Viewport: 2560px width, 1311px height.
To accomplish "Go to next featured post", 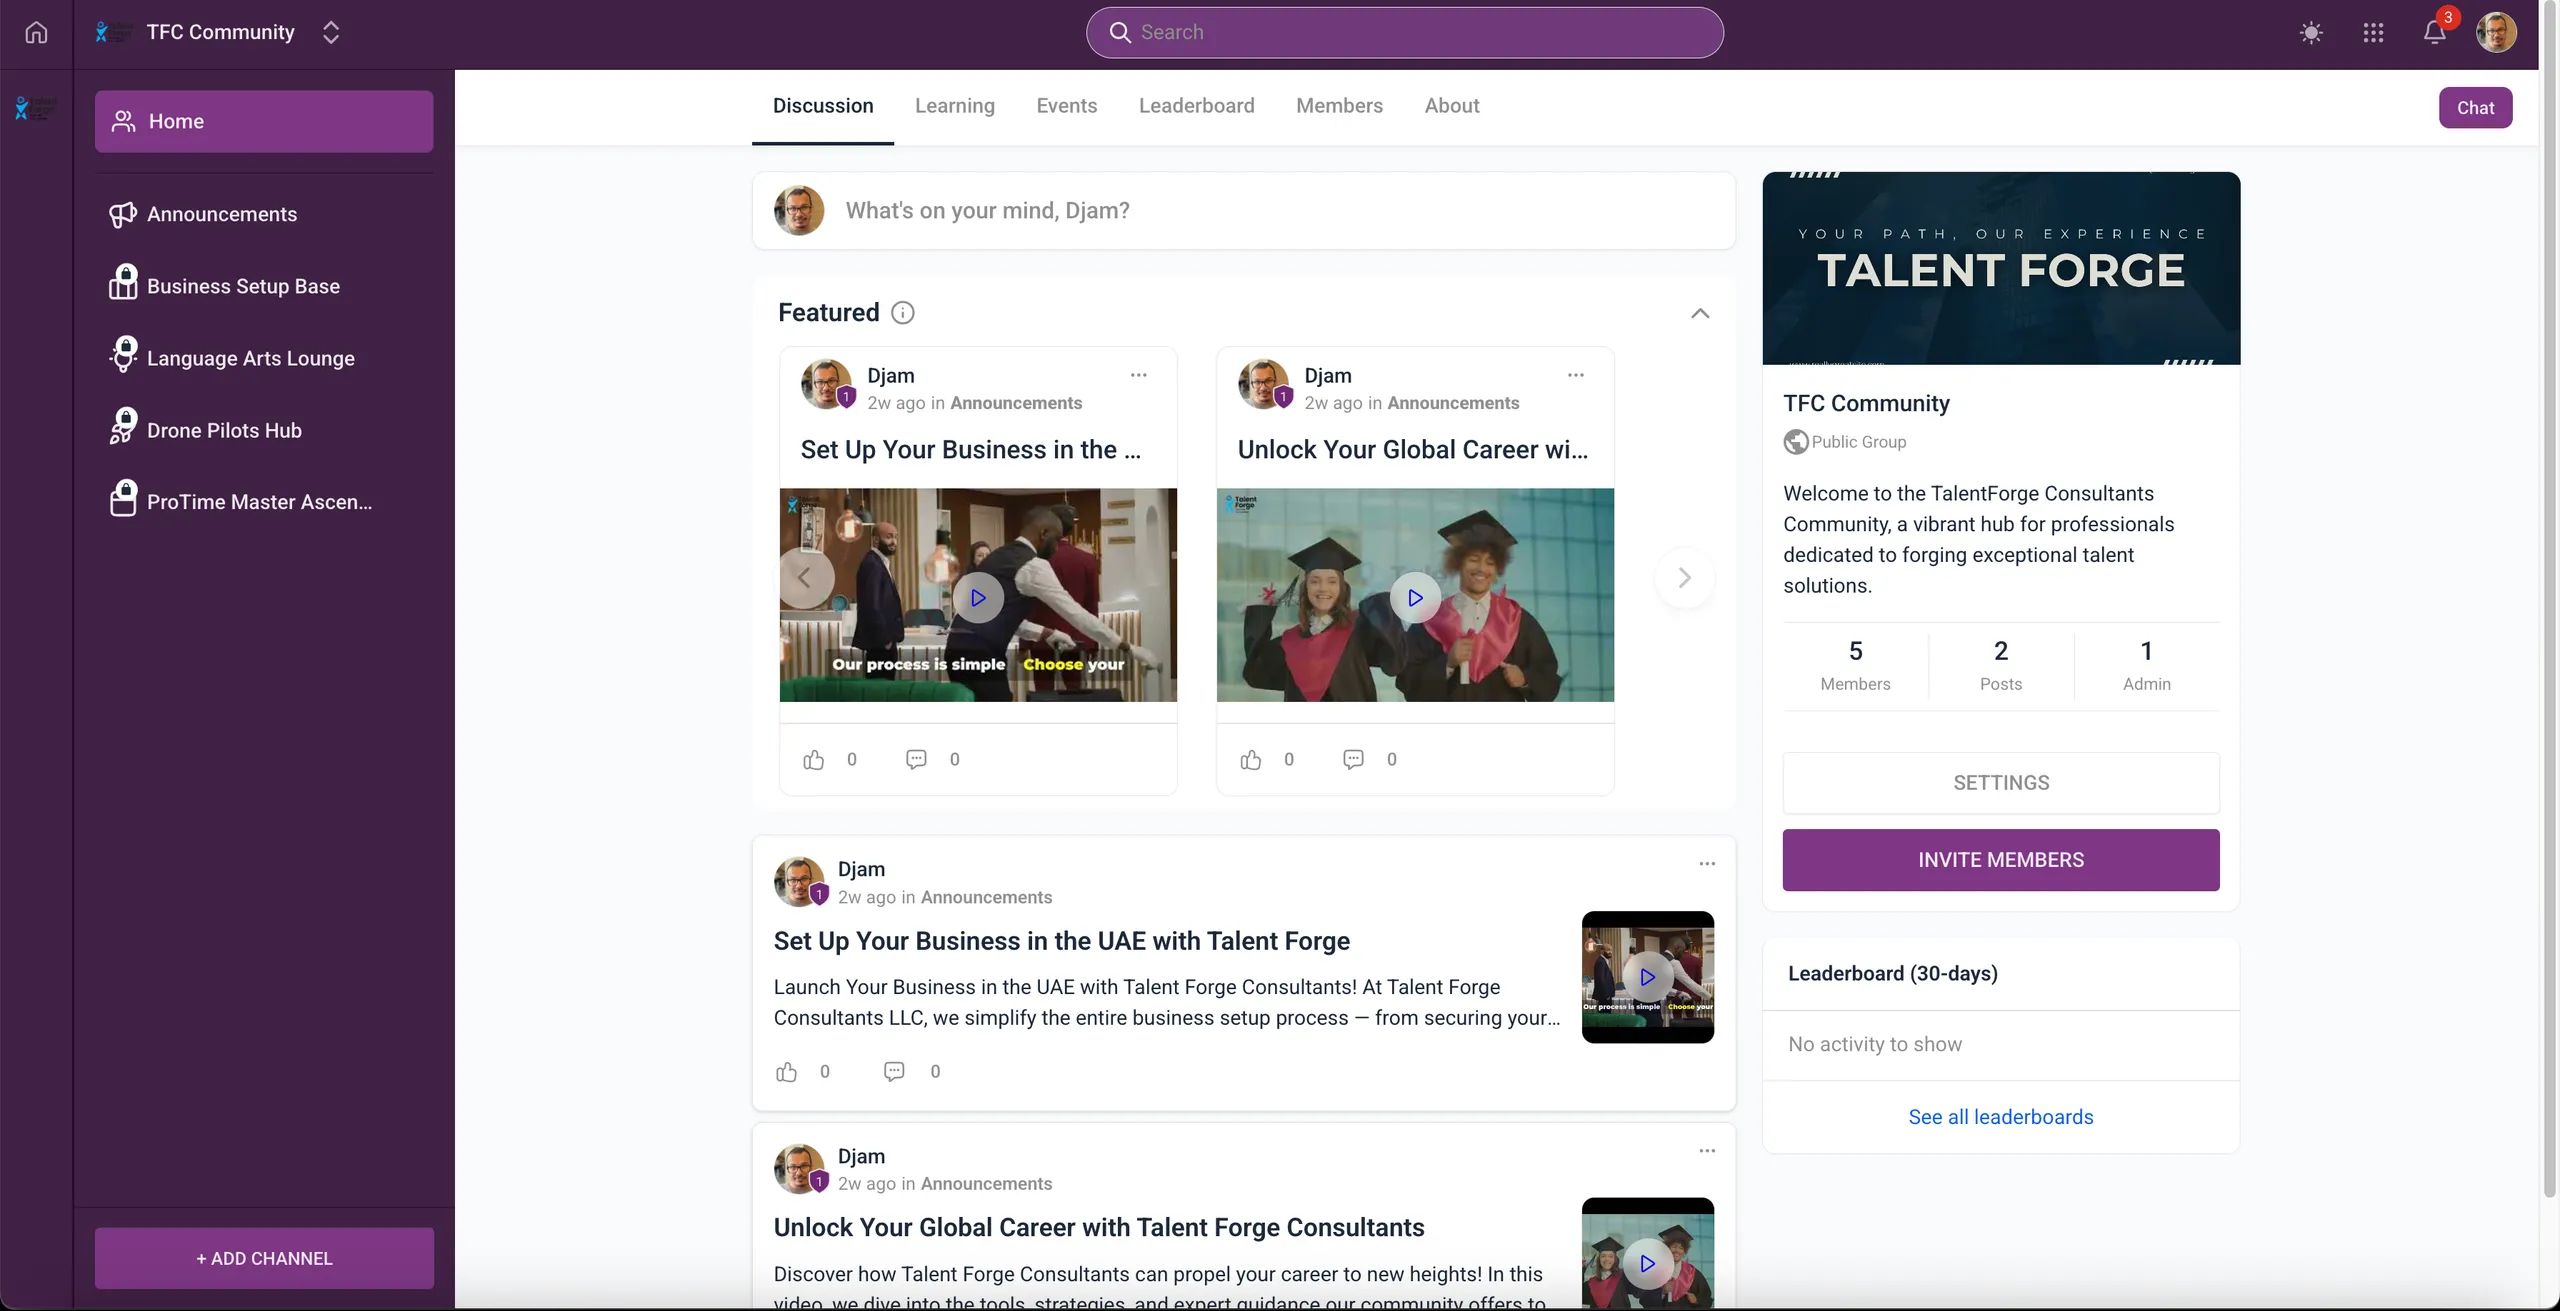I will pos(1684,578).
